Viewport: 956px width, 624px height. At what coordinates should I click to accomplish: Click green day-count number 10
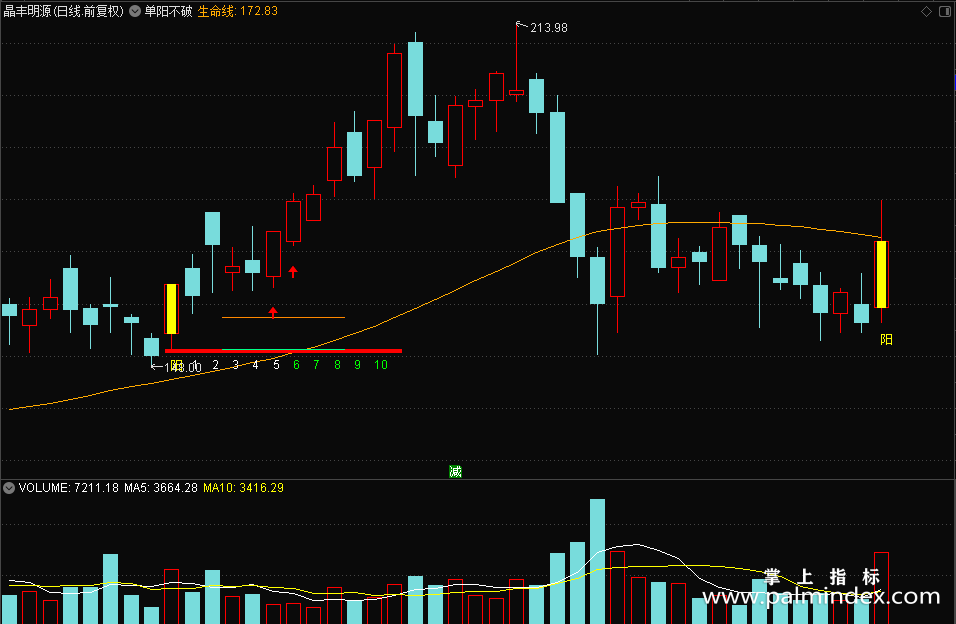[381, 365]
